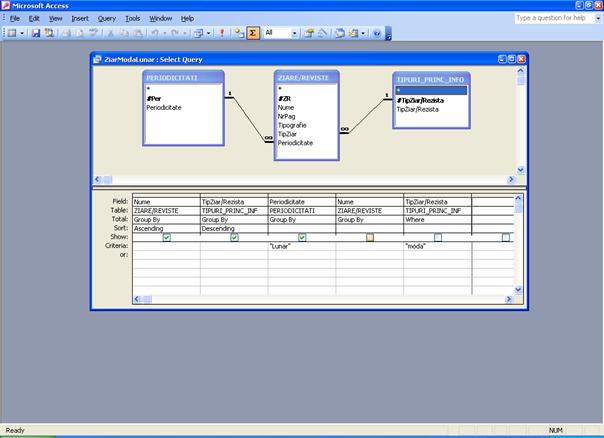604x438 pixels.
Task: Uncheck Show box for first Nume column
Action: (166, 237)
